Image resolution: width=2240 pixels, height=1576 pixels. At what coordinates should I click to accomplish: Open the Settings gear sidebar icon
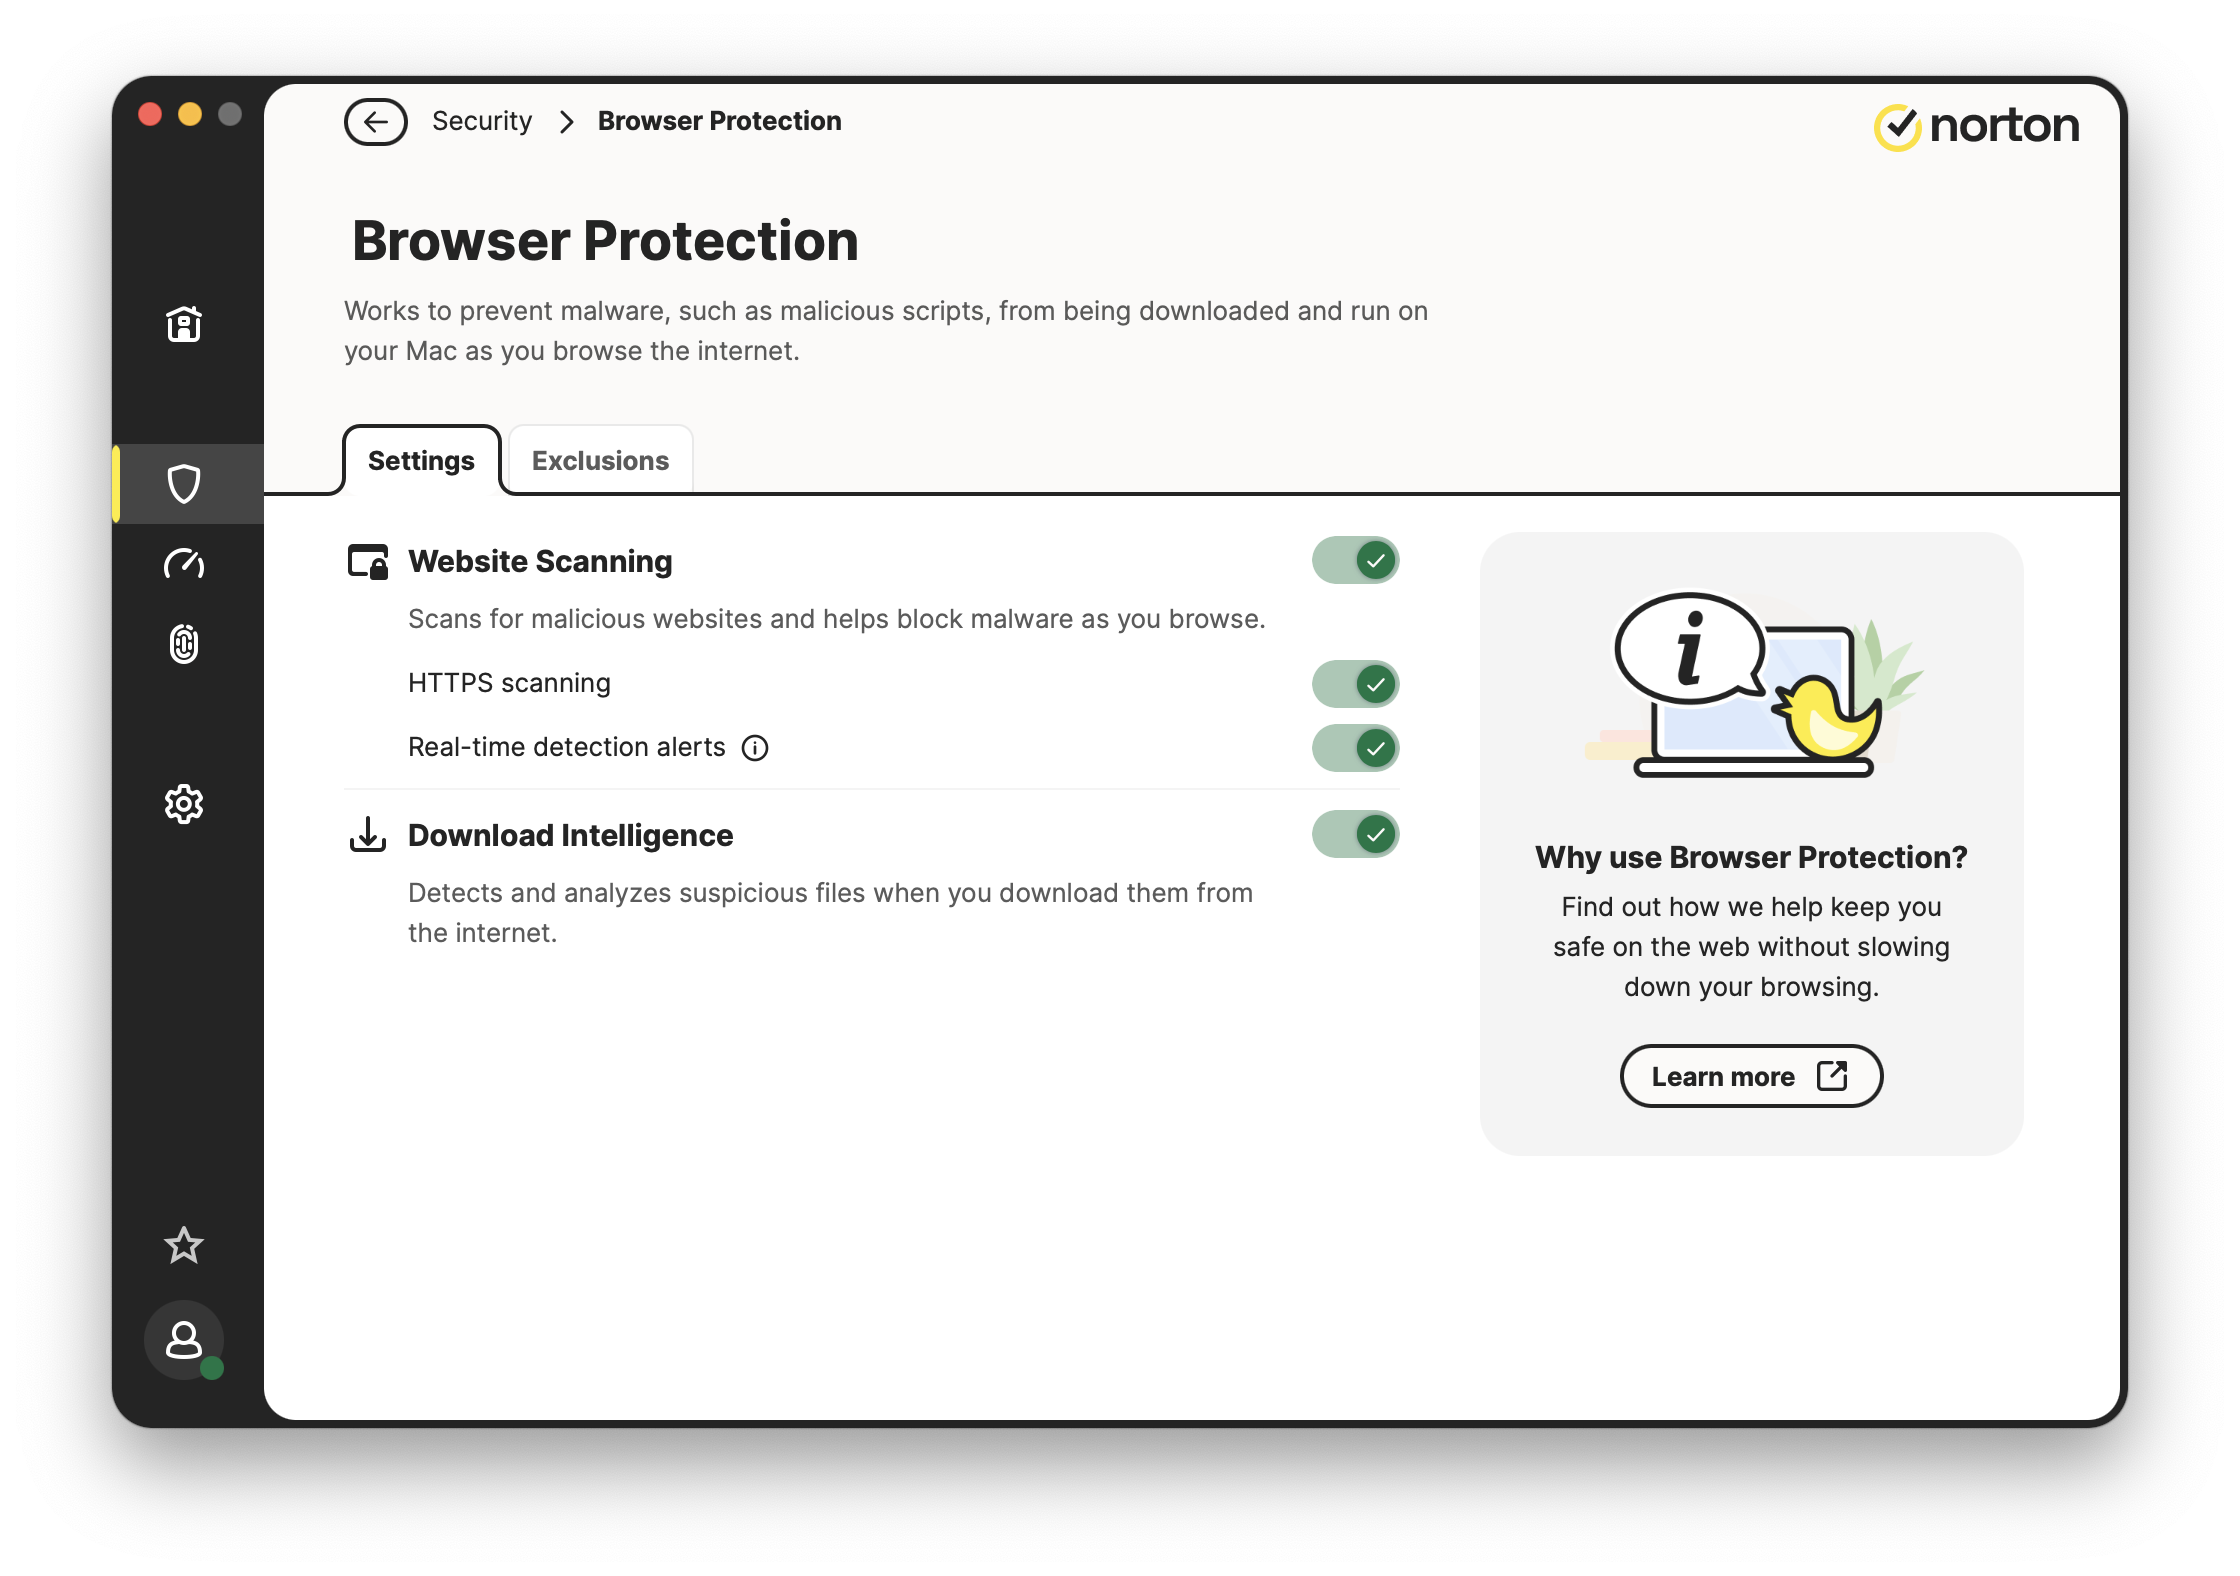[184, 804]
